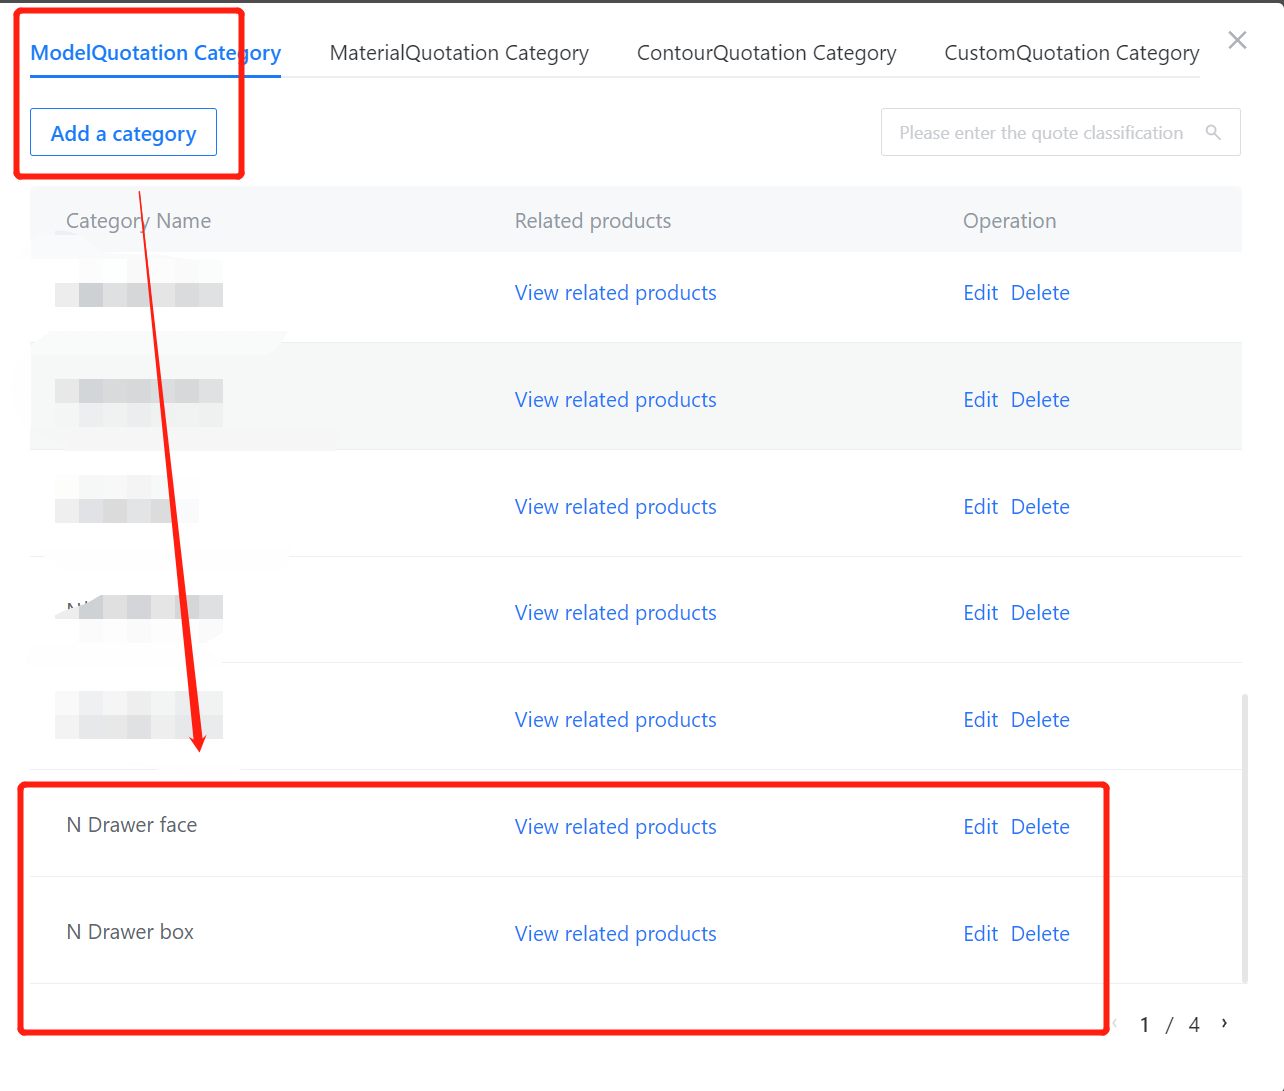Open the ContourQuotation Category tab

coord(766,53)
